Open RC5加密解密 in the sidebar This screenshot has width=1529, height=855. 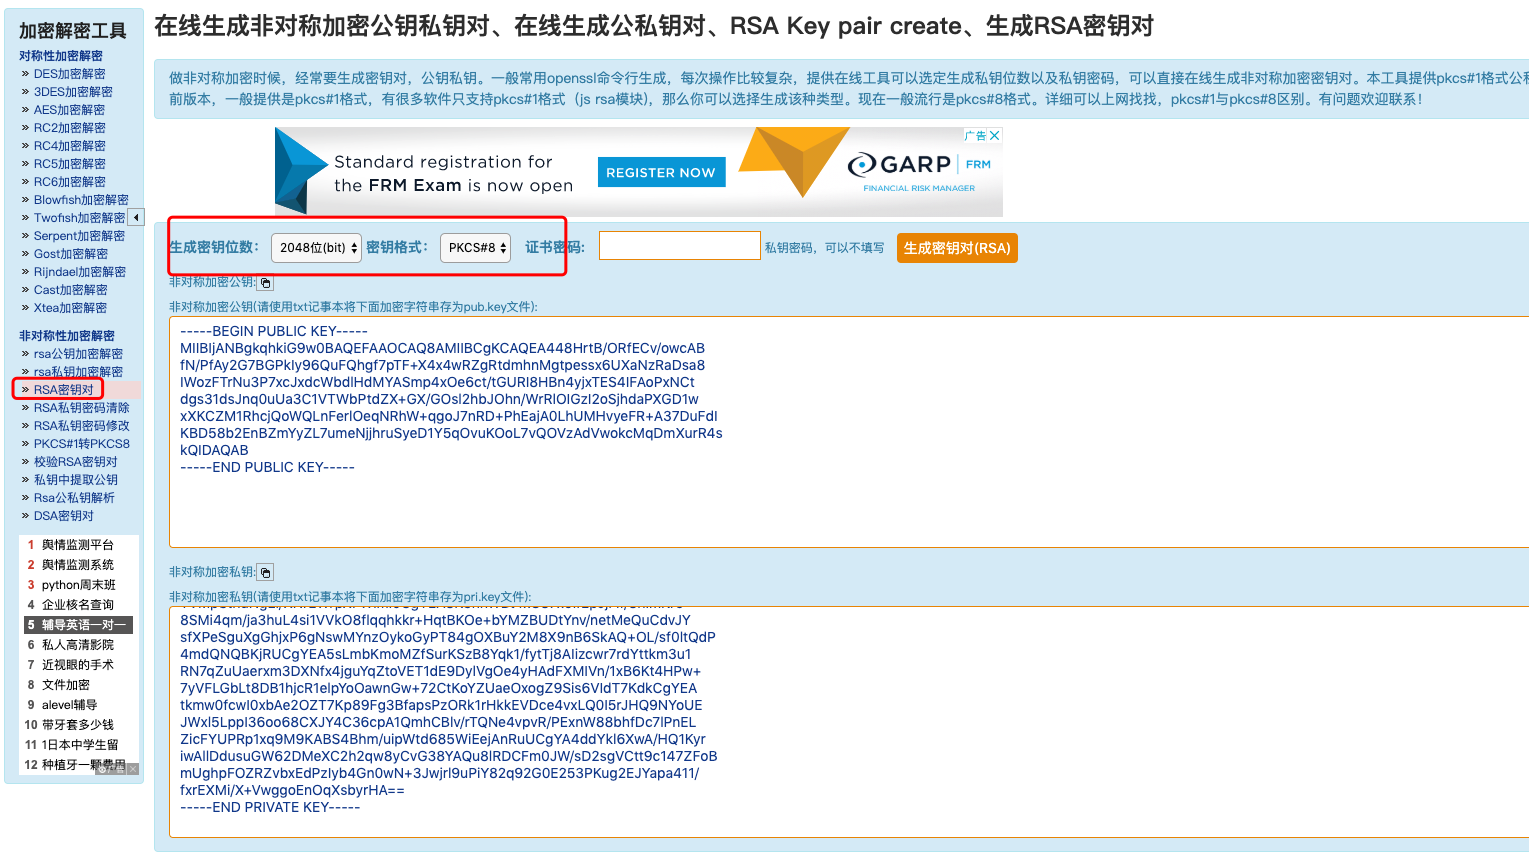[70, 164]
